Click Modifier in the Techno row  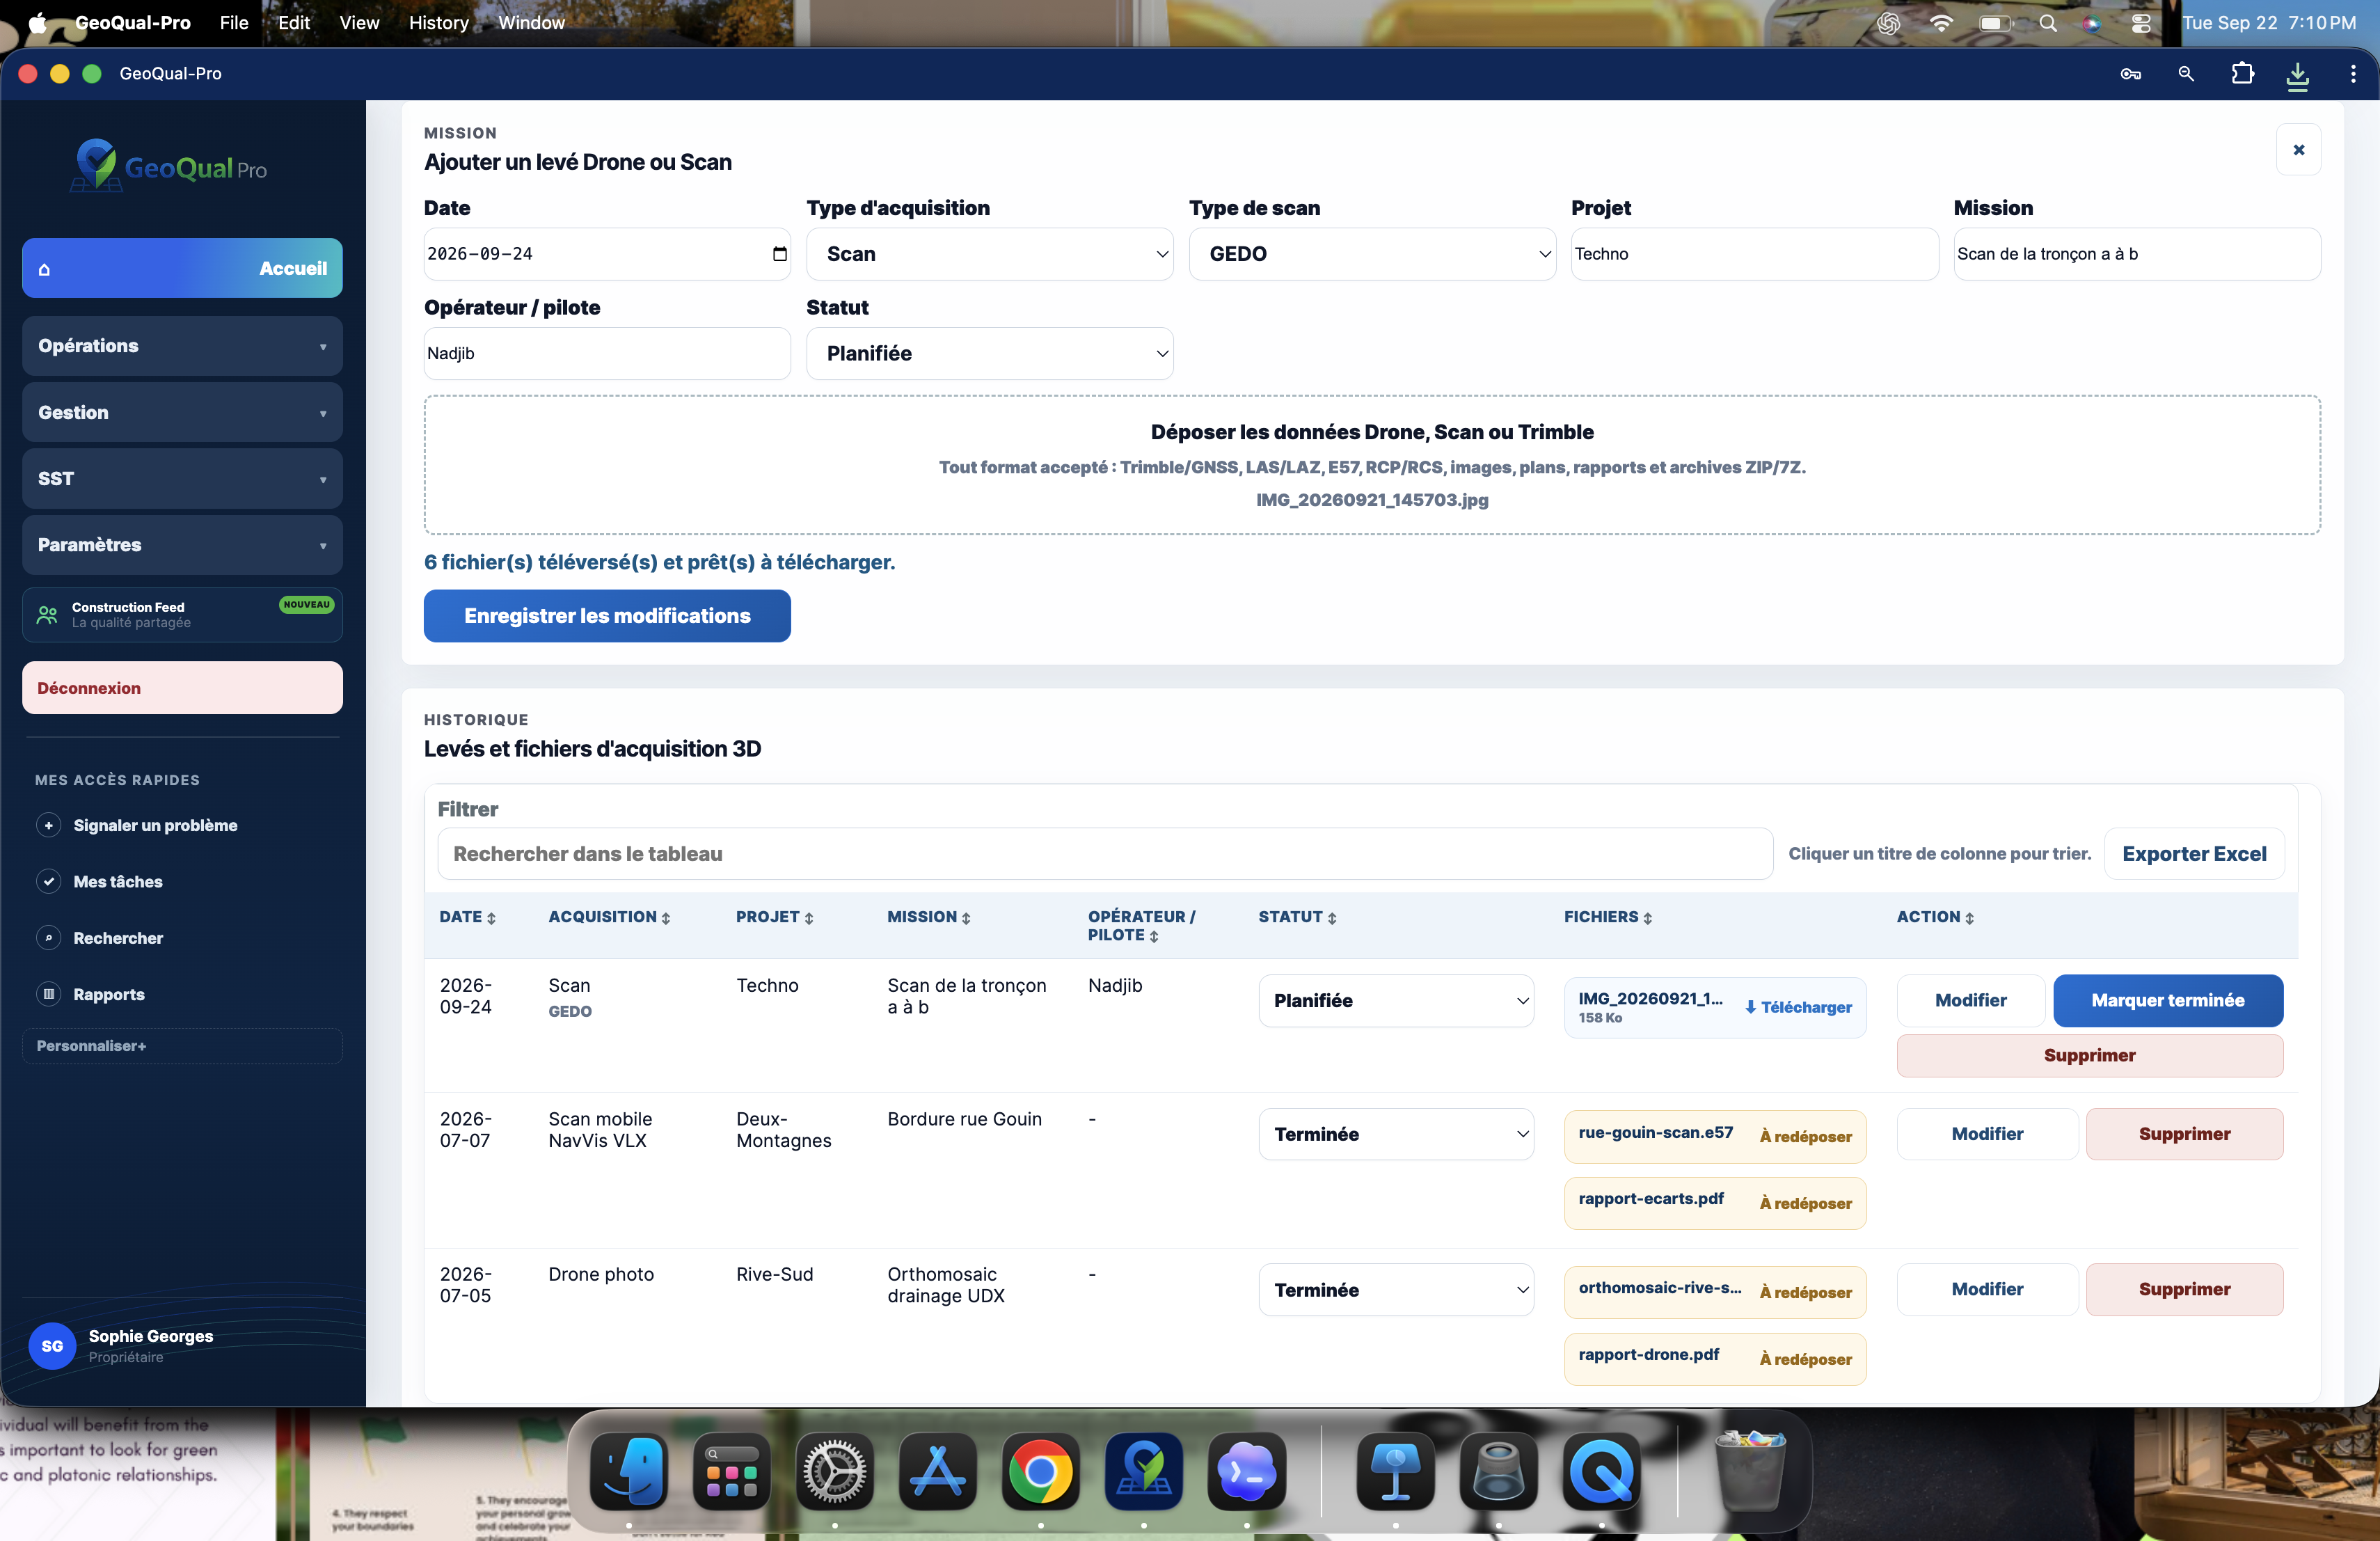pos(1970,1000)
